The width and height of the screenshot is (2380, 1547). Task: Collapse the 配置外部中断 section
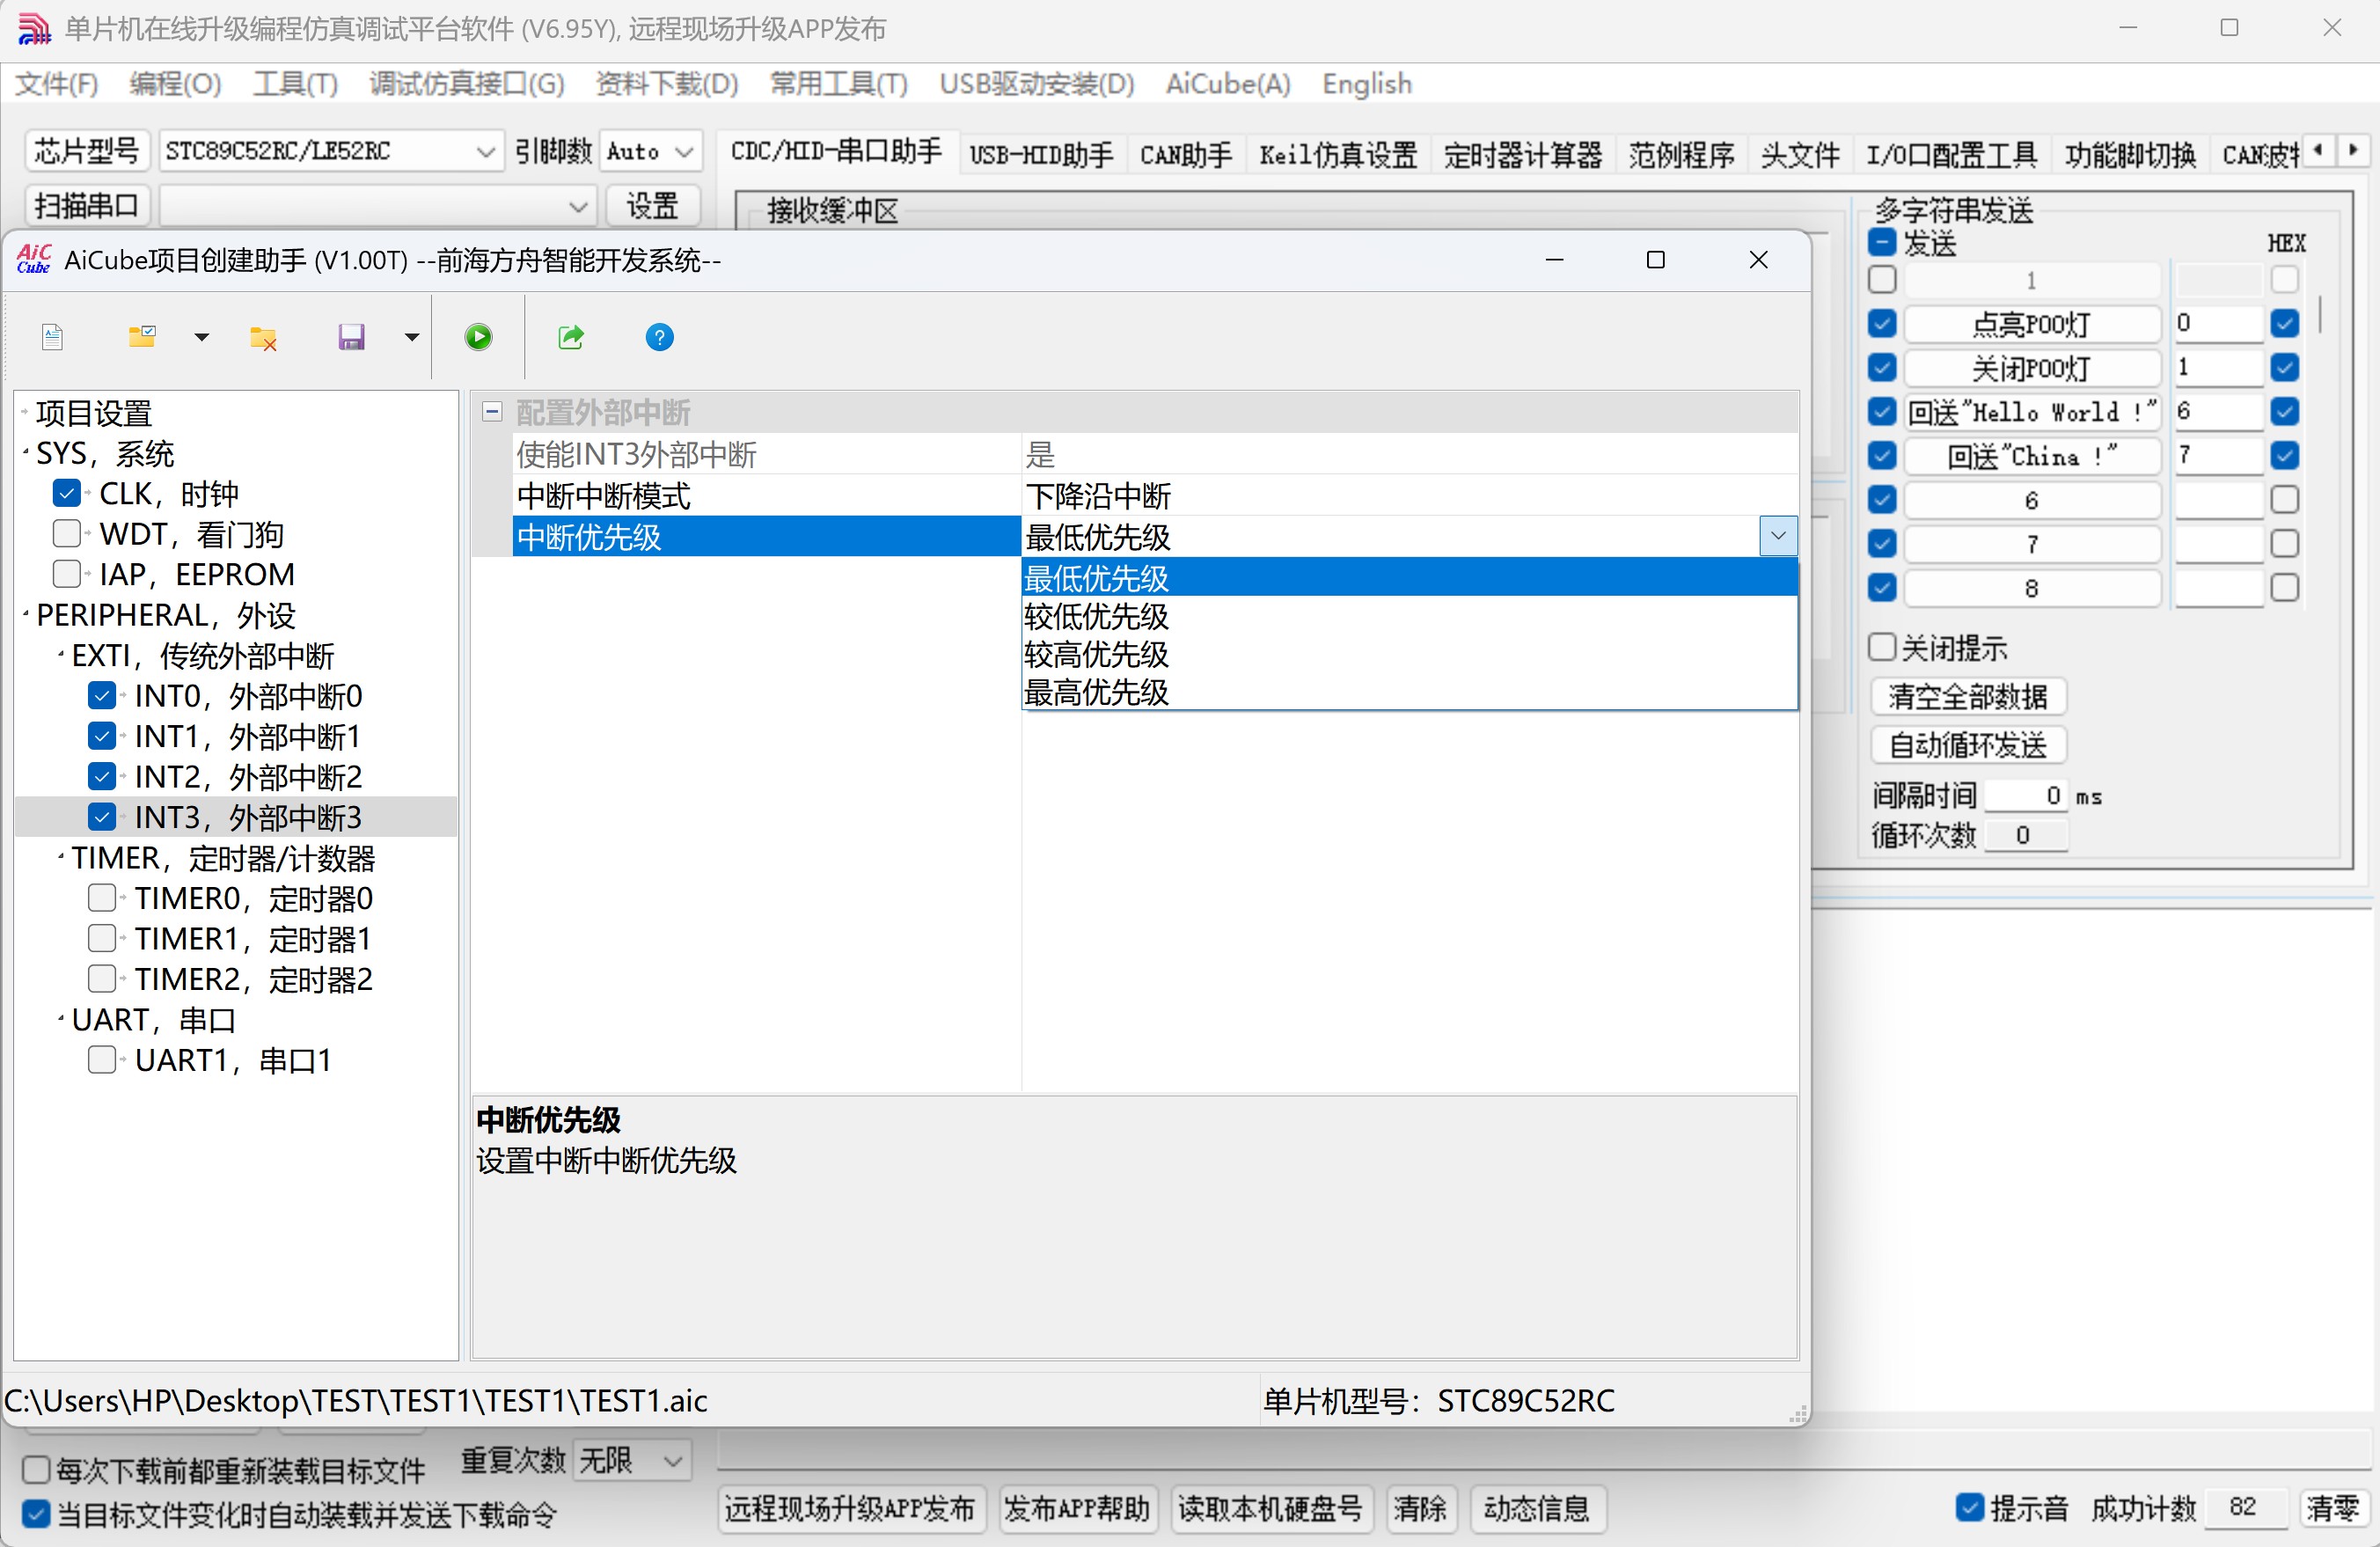click(492, 411)
